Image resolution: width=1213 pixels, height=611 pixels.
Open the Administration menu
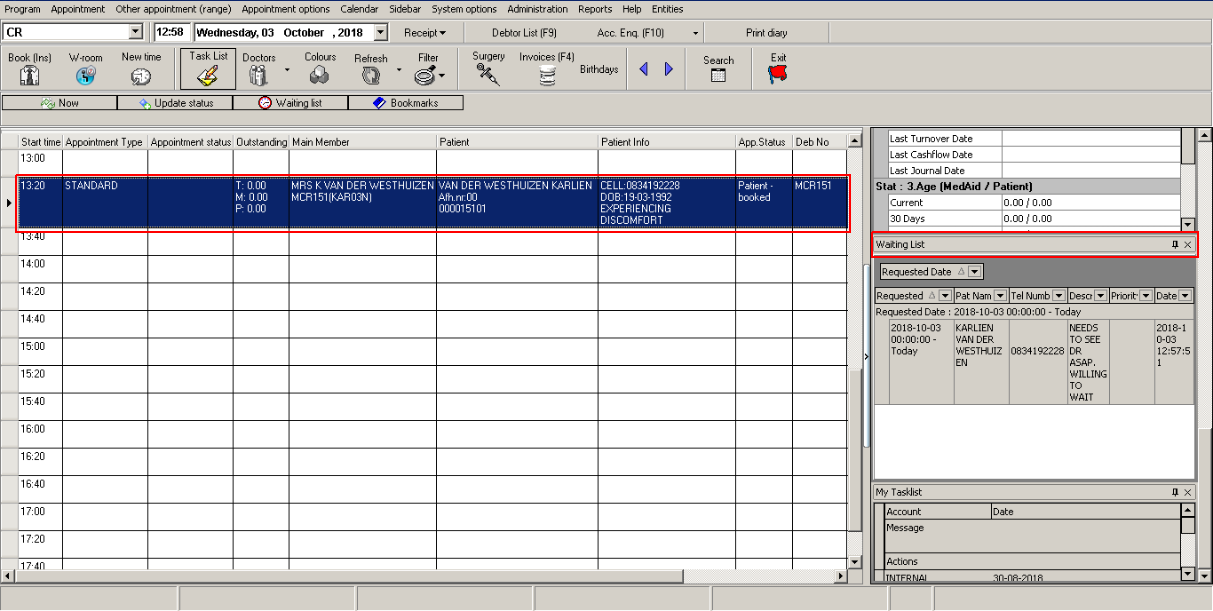tap(537, 9)
